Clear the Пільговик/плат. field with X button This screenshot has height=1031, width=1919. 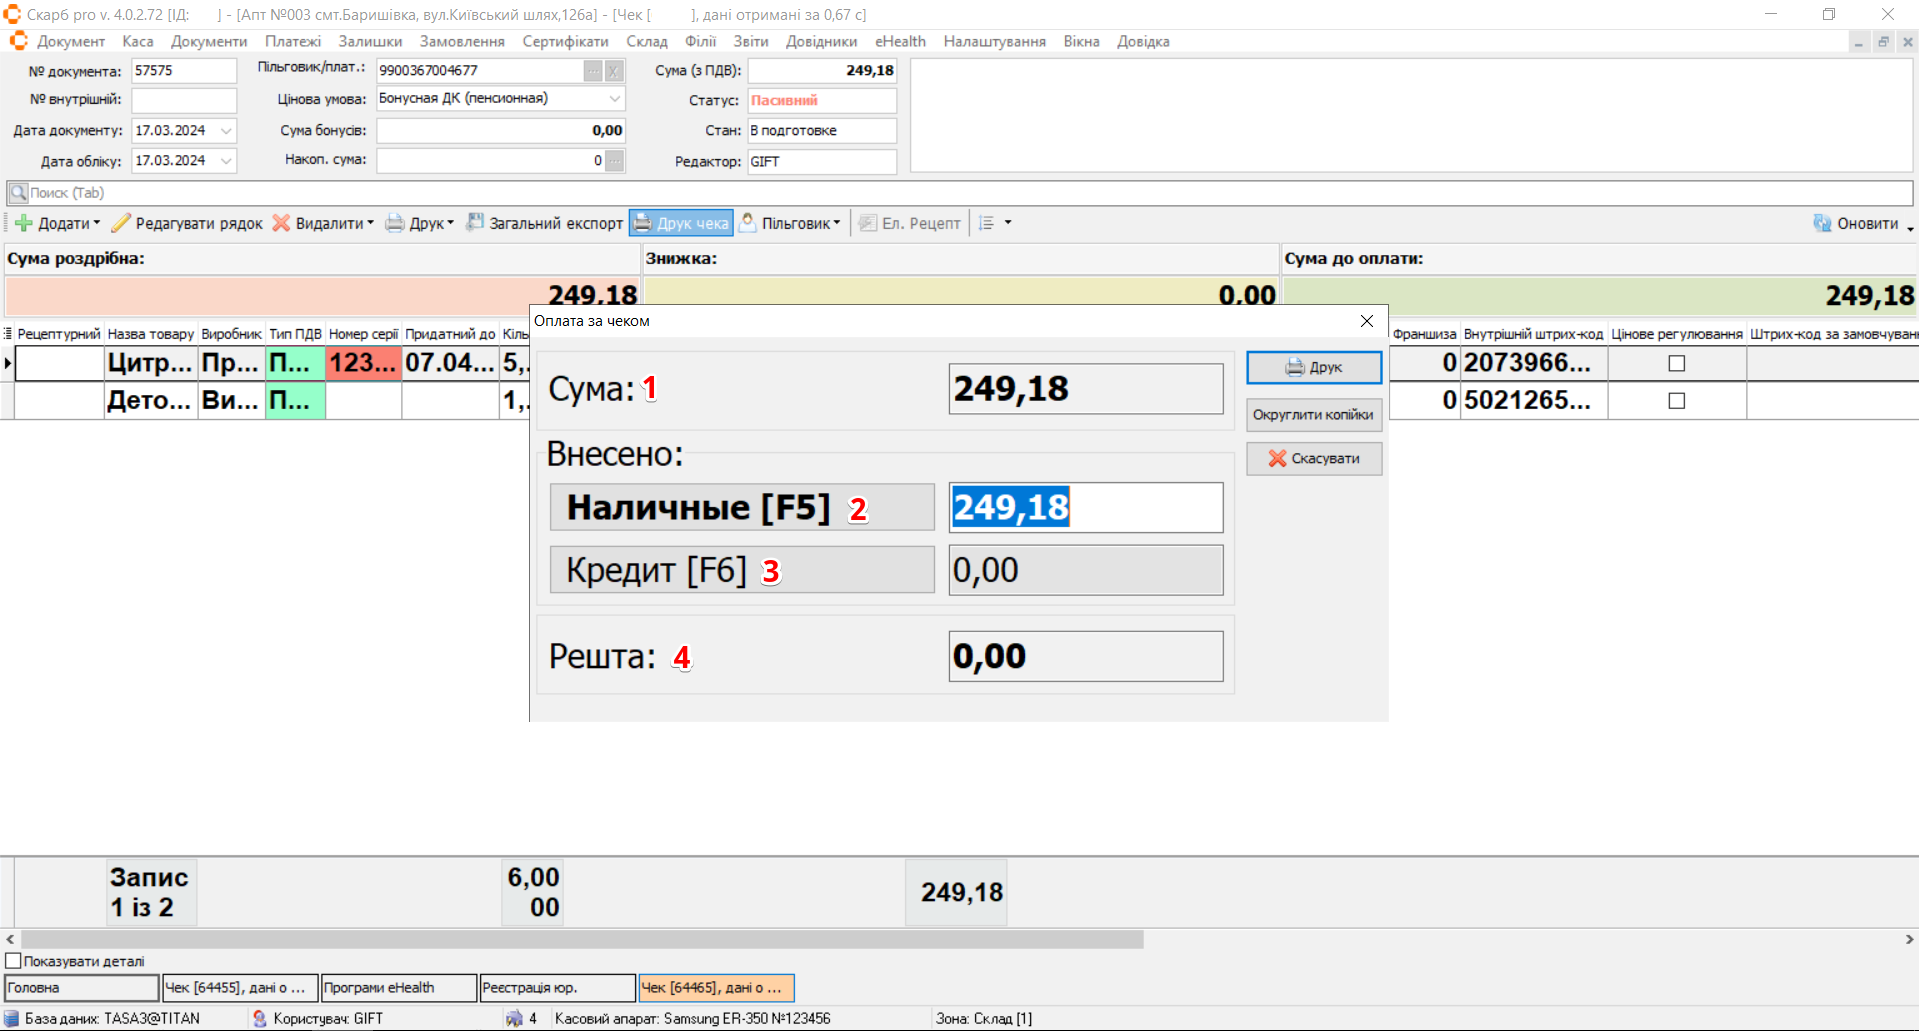[x=614, y=71]
